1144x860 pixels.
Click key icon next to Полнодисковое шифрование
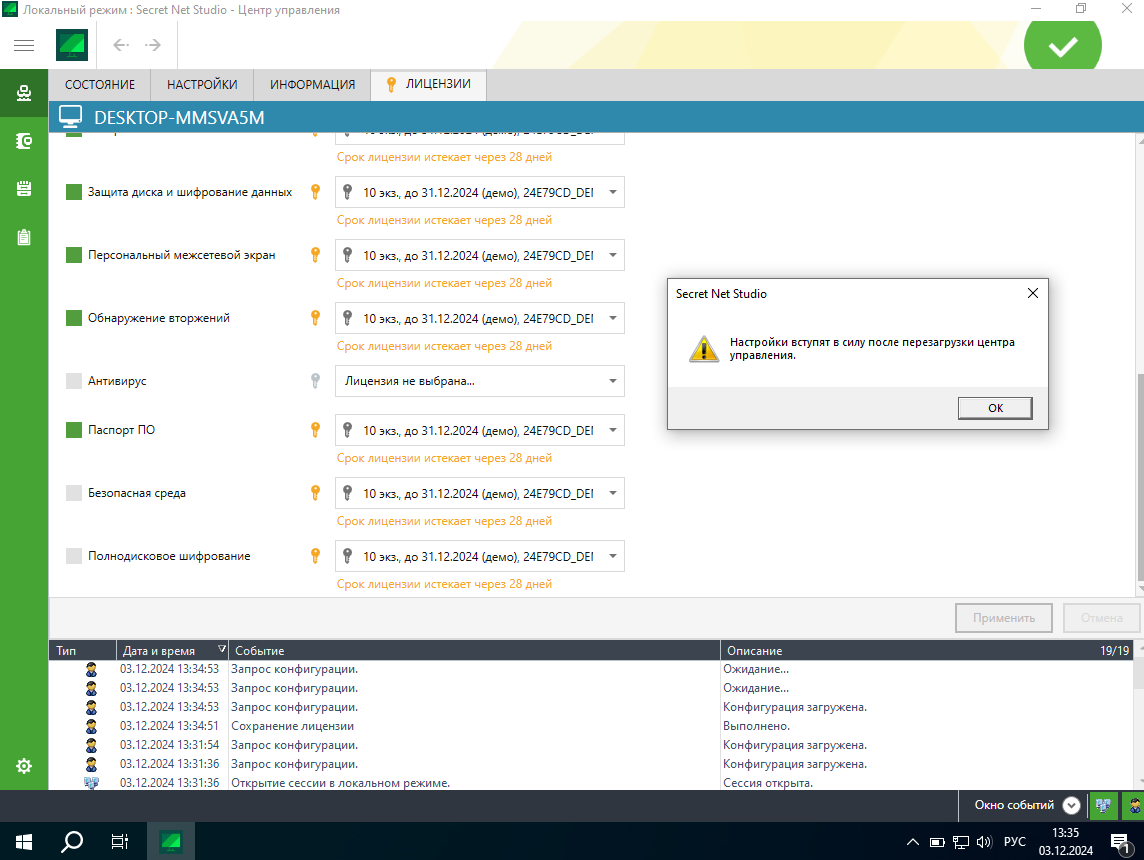pos(315,556)
